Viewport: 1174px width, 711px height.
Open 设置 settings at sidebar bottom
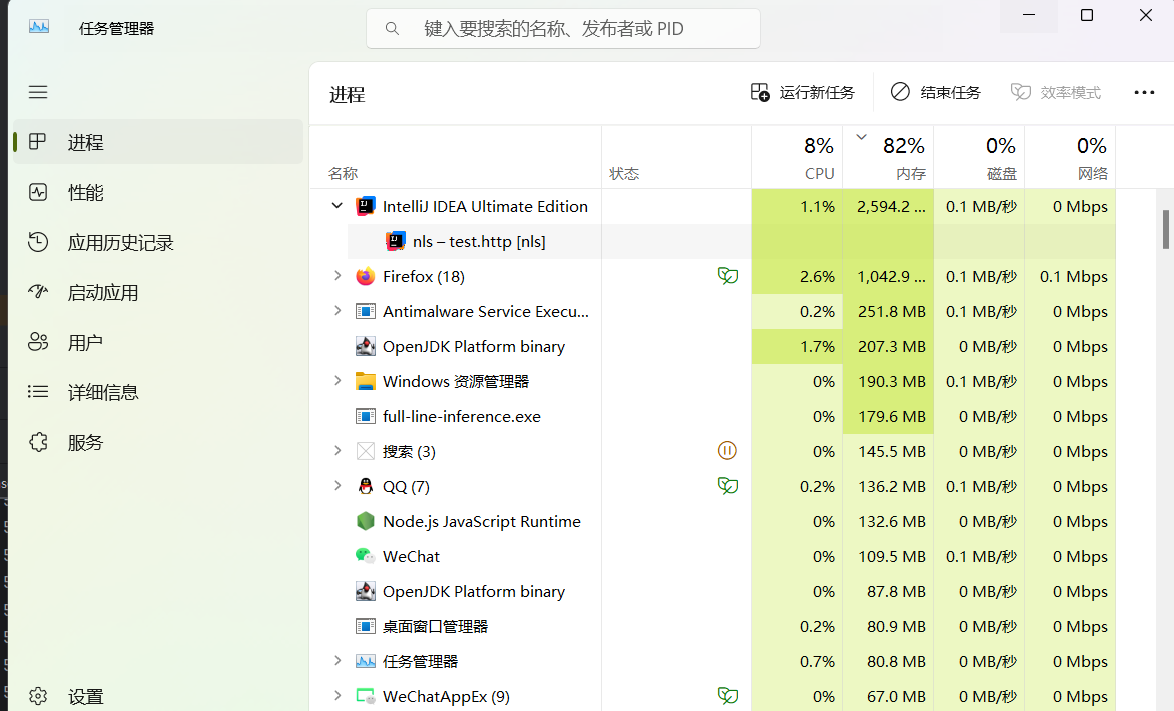(158, 696)
